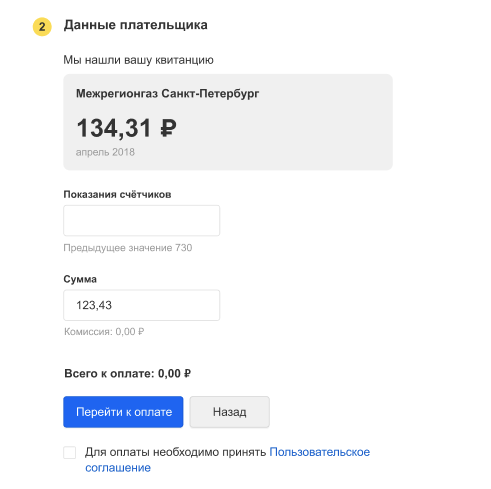Click the Всего к оплате total line
Screen dimensions: 491x489
[x=127, y=374]
